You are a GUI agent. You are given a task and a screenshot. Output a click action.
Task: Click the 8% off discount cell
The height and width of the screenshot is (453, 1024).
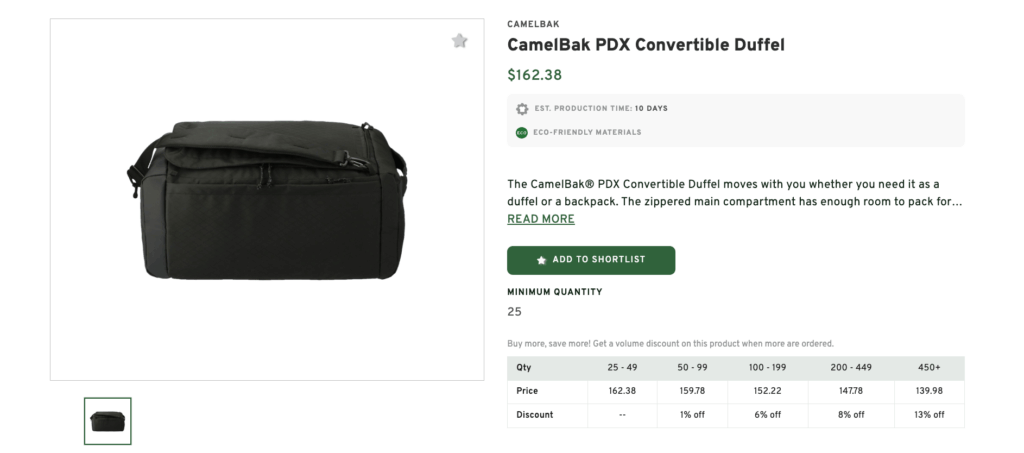(851, 414)
